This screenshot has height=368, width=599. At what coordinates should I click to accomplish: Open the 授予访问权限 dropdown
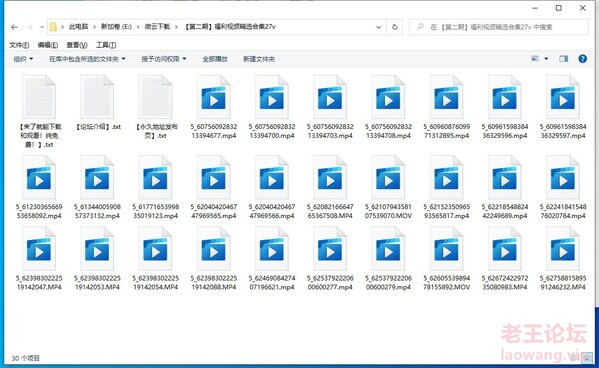pos(164,59)
